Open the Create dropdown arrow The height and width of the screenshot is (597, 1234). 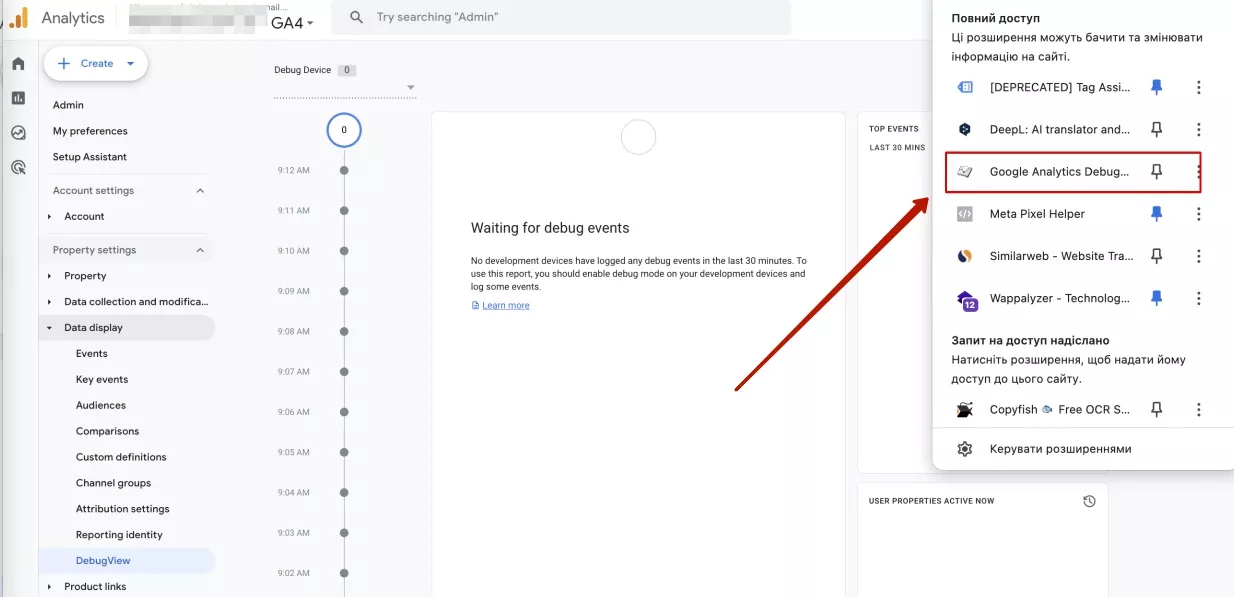pos(130,64)
